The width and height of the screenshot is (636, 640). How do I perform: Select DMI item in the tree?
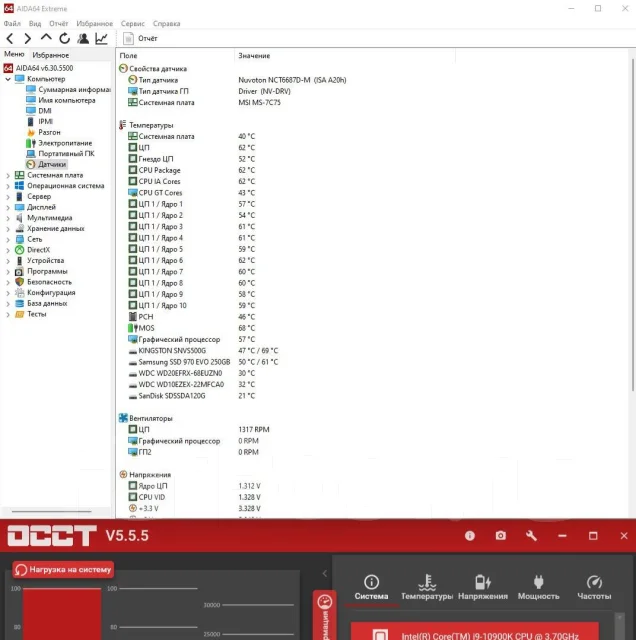pos(39,111)
